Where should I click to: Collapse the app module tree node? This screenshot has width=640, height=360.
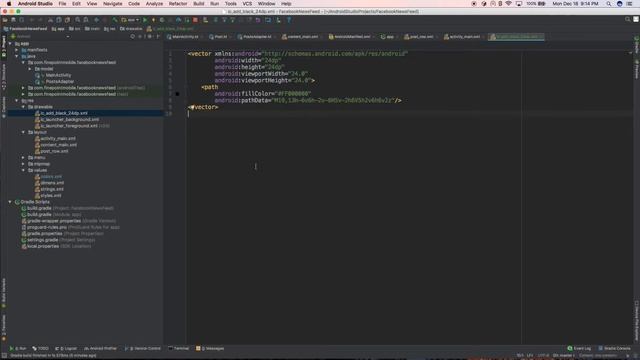tap(10, 44)
